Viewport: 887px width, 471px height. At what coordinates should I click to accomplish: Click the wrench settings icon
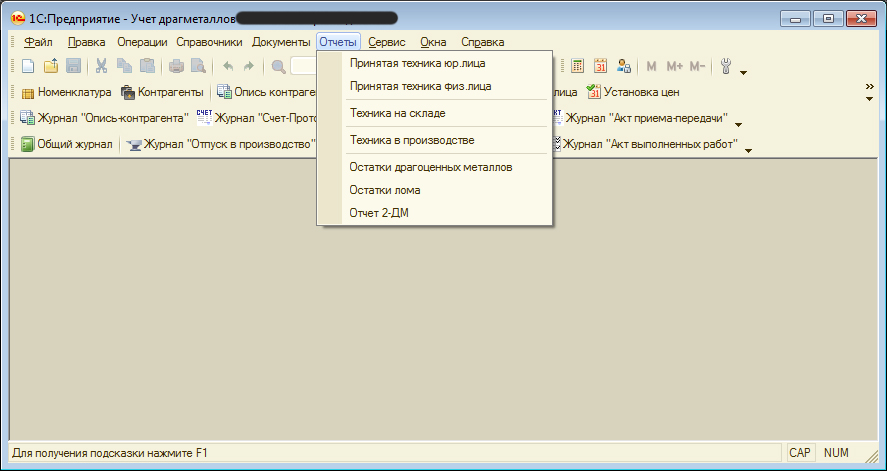[x=726, y=67]
